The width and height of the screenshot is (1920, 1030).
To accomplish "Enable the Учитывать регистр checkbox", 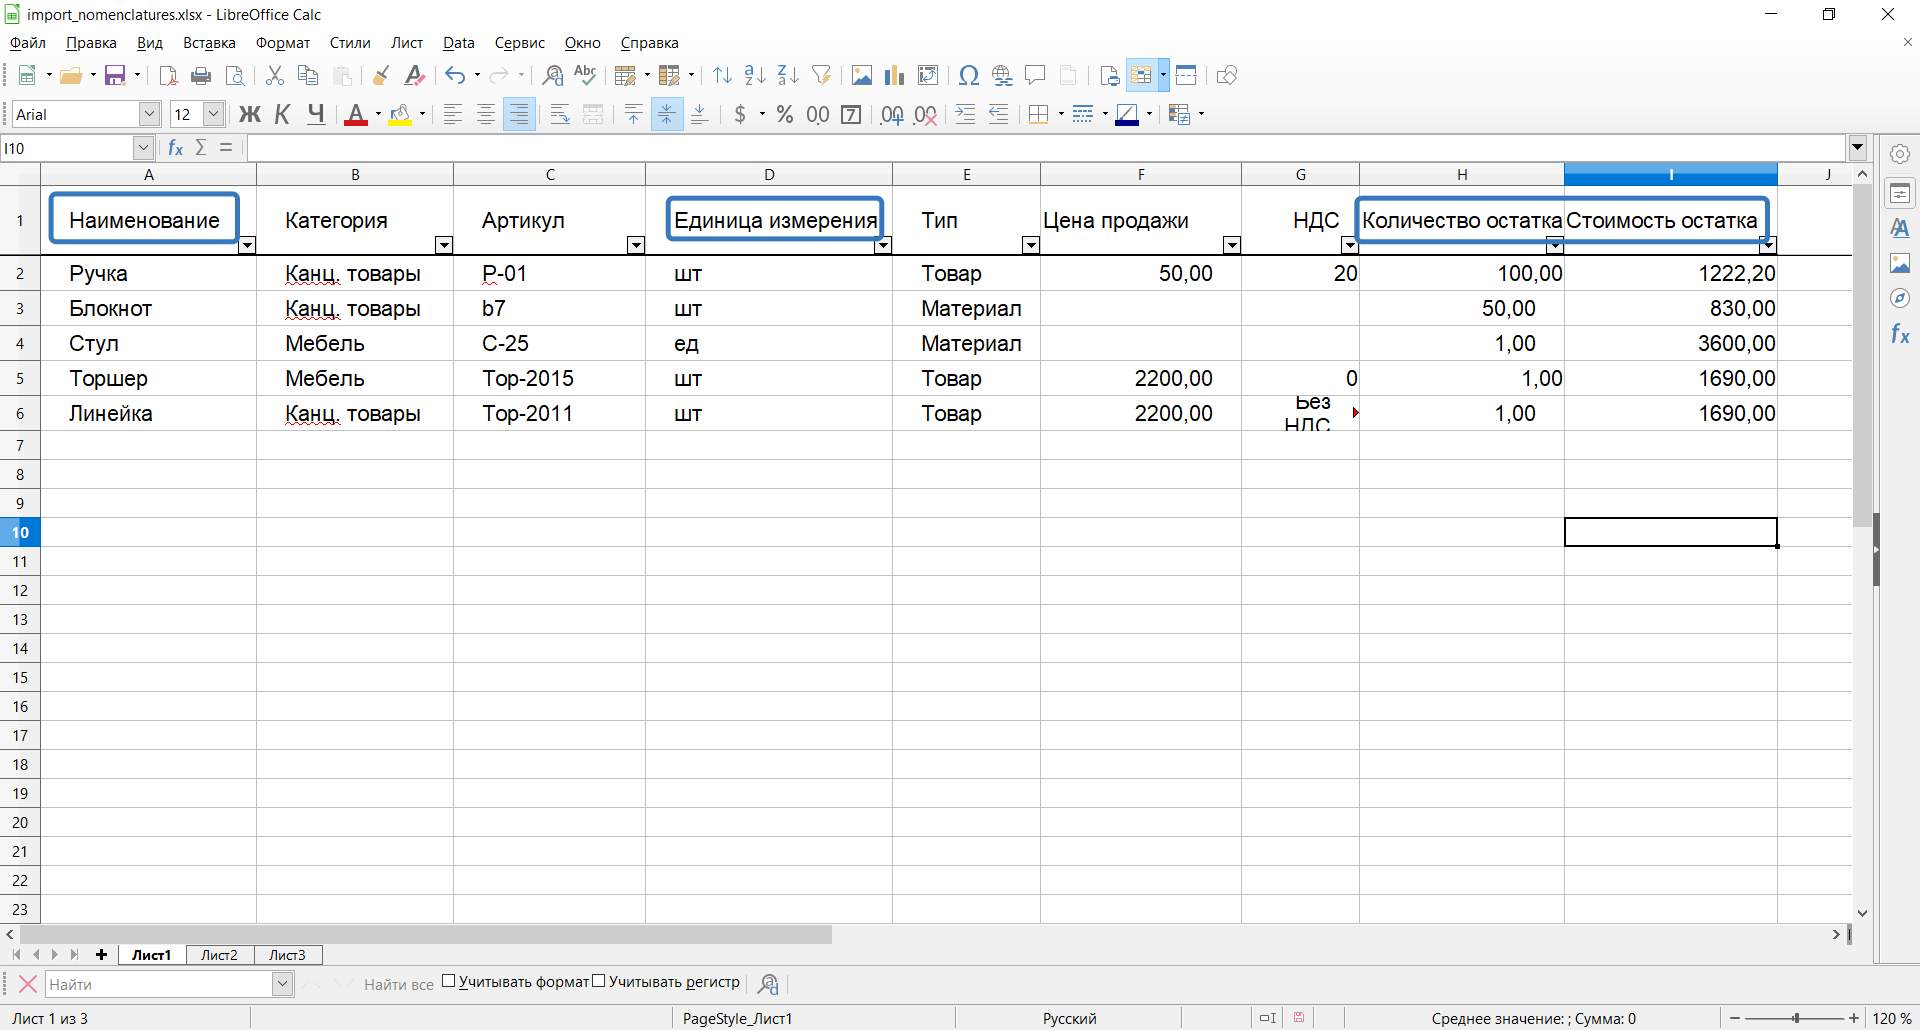I will [x=599, y=982].
